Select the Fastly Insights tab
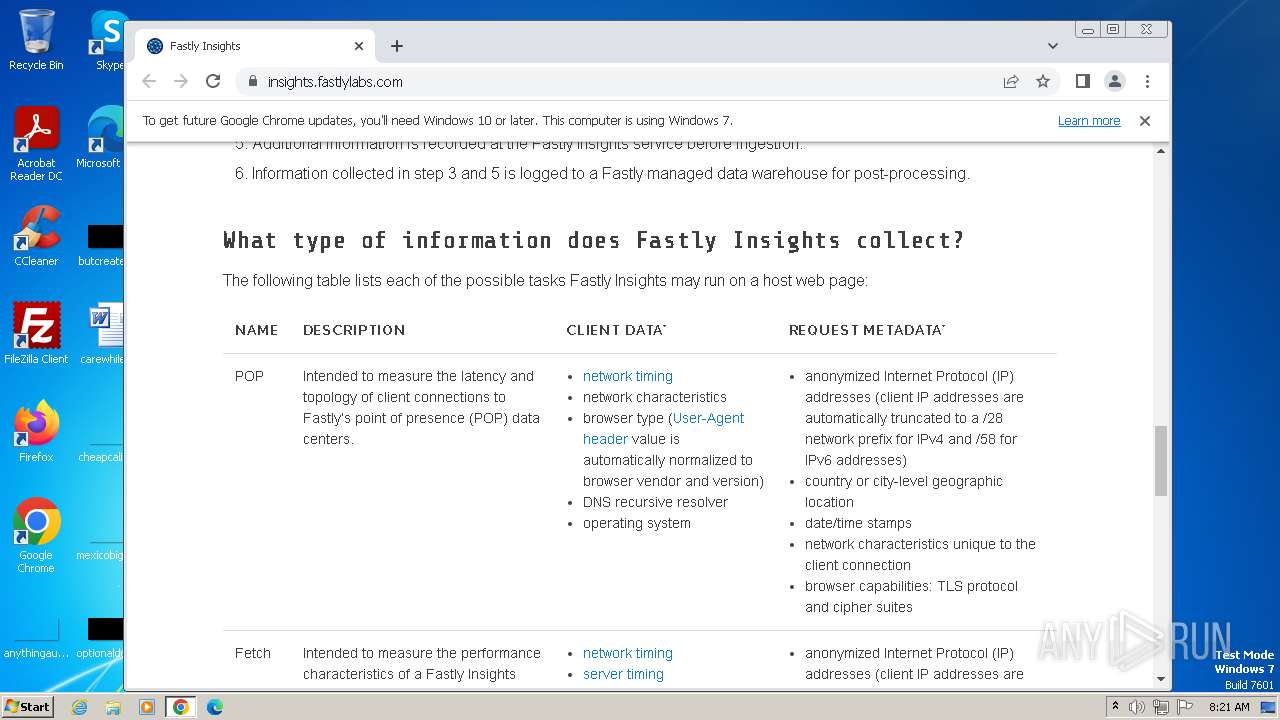The image size is (1280, 720). coord(255,46)
